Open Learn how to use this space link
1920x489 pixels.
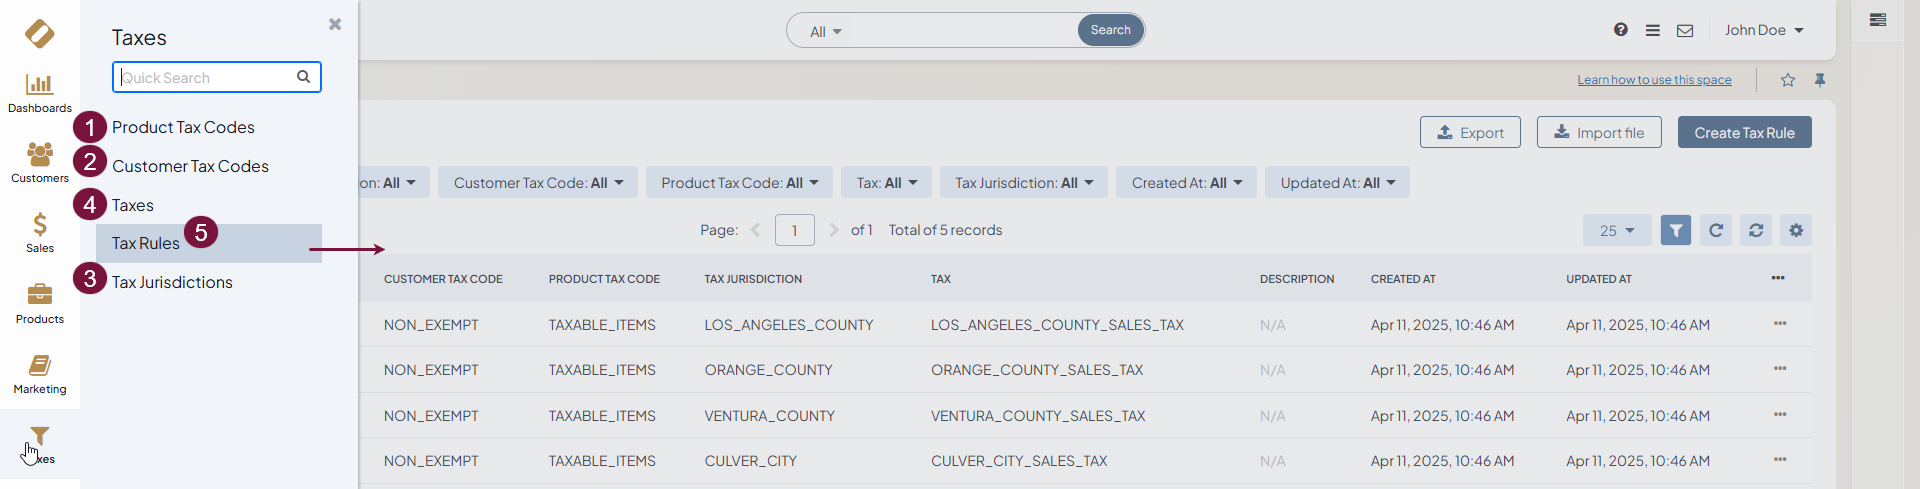(x=1654, y=80)
